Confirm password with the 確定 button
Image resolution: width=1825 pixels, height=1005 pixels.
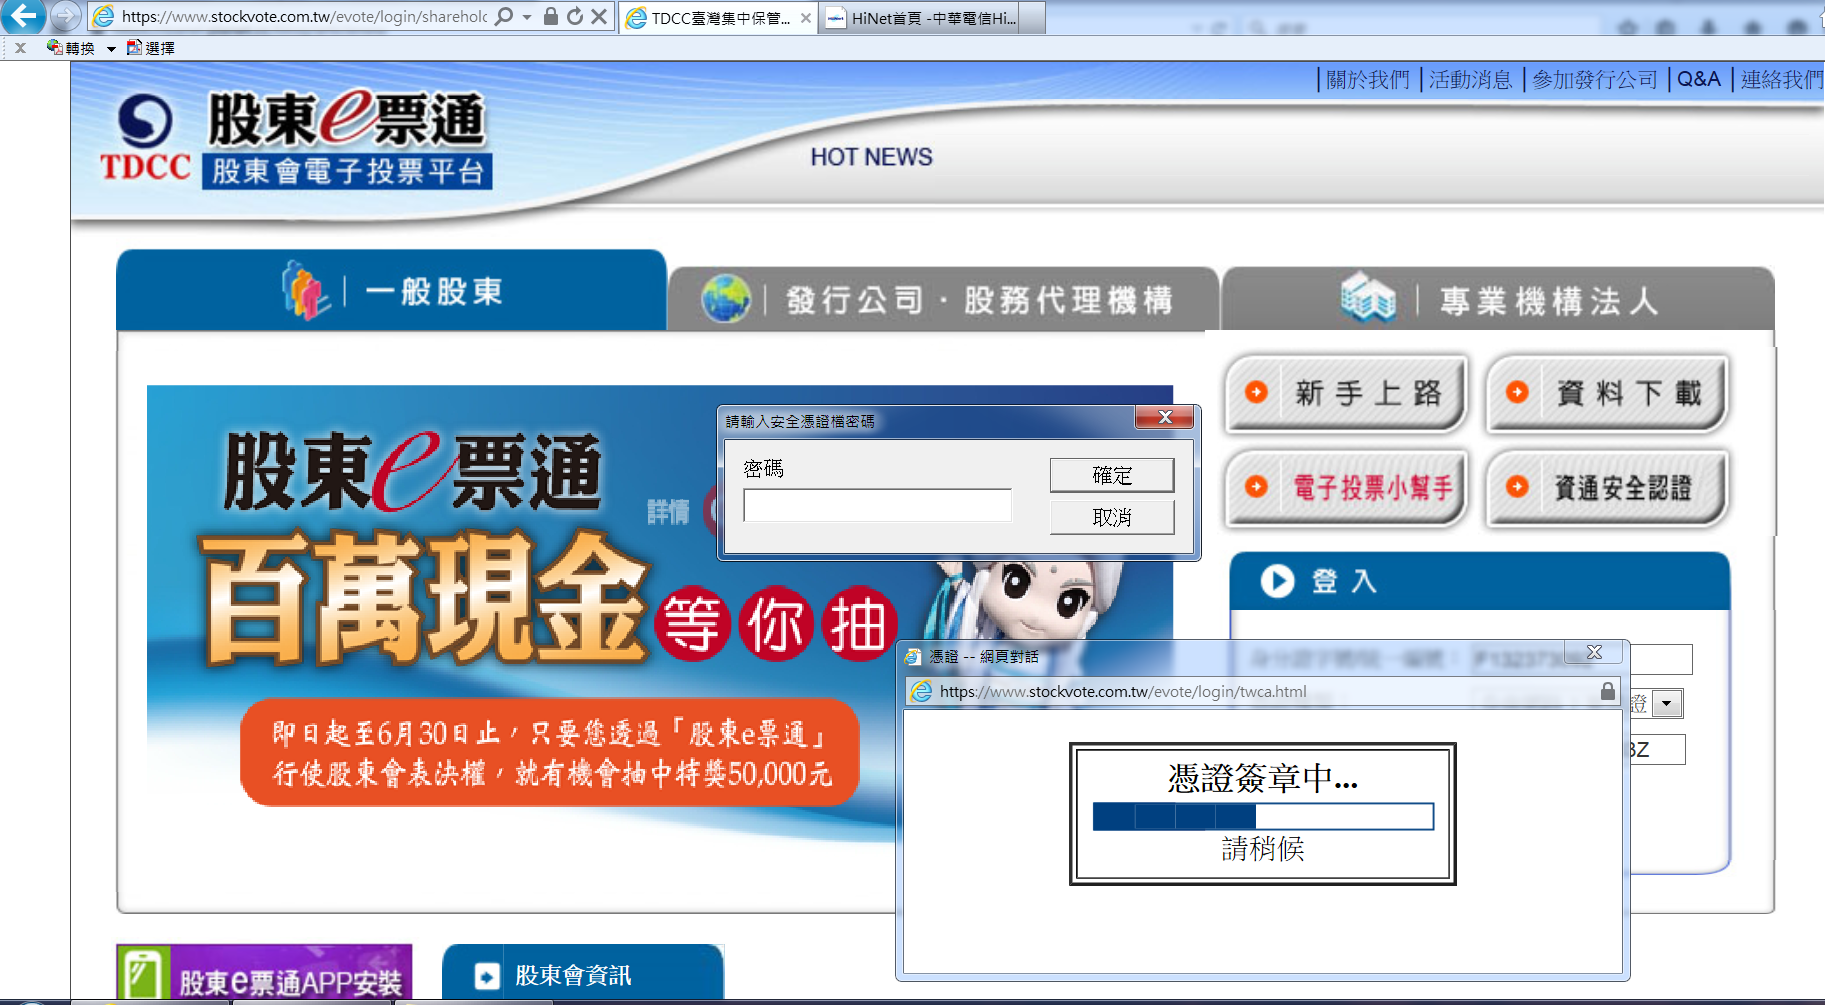click(1112, 475)
